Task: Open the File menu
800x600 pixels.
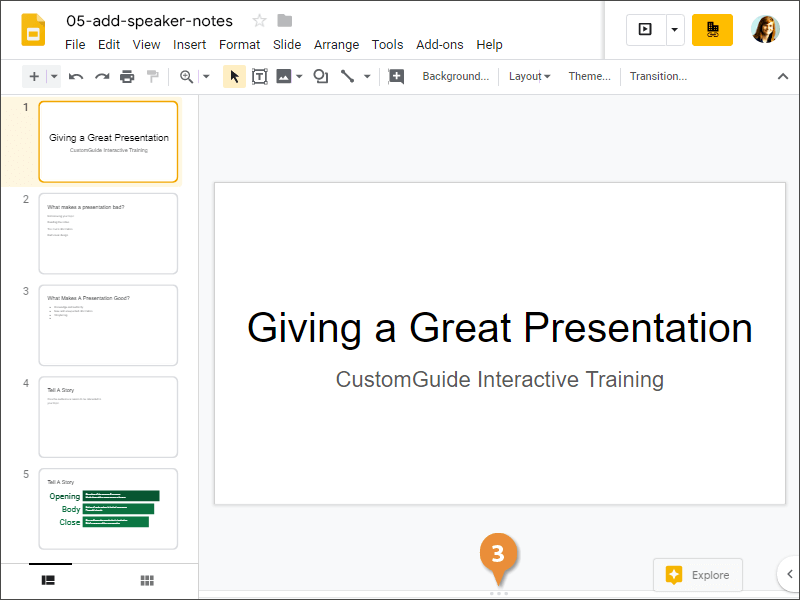Action: click(75, 45)
